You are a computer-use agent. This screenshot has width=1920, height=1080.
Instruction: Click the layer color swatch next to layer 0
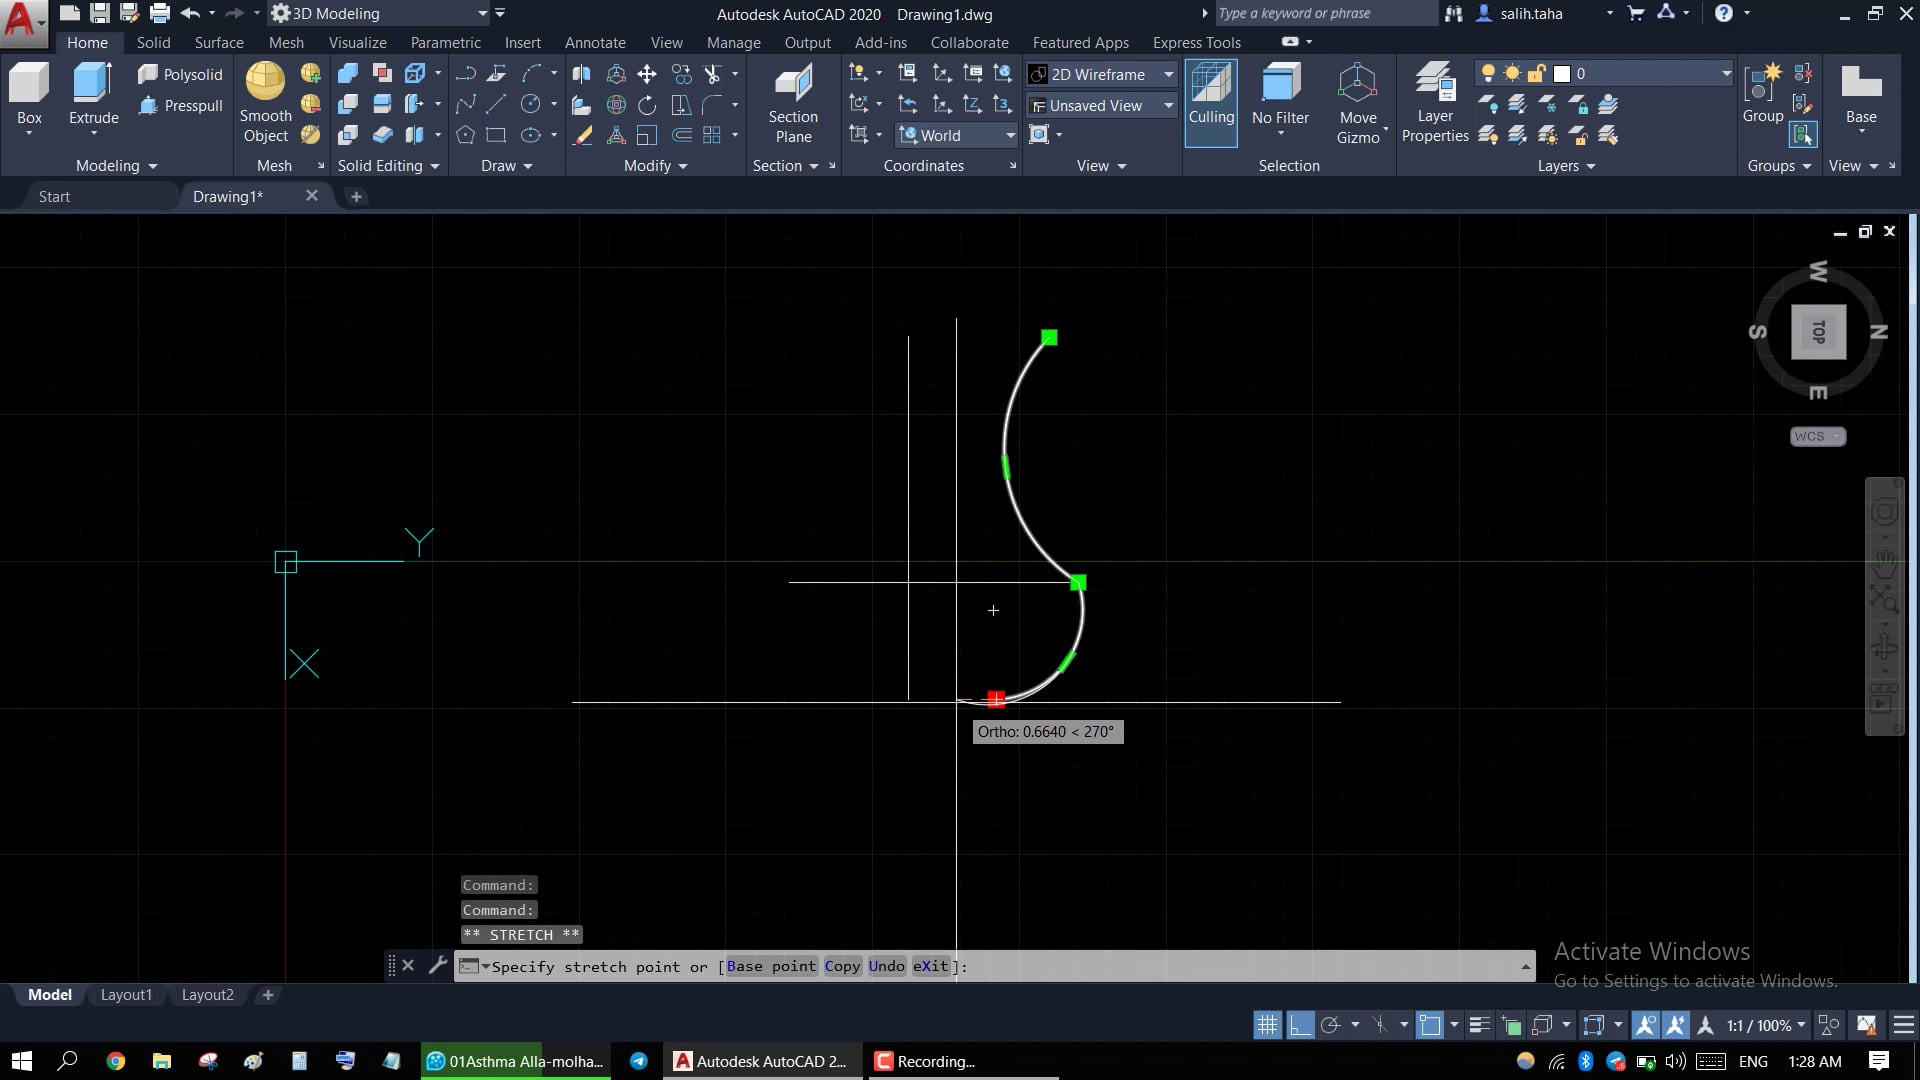pos(1560,73)
